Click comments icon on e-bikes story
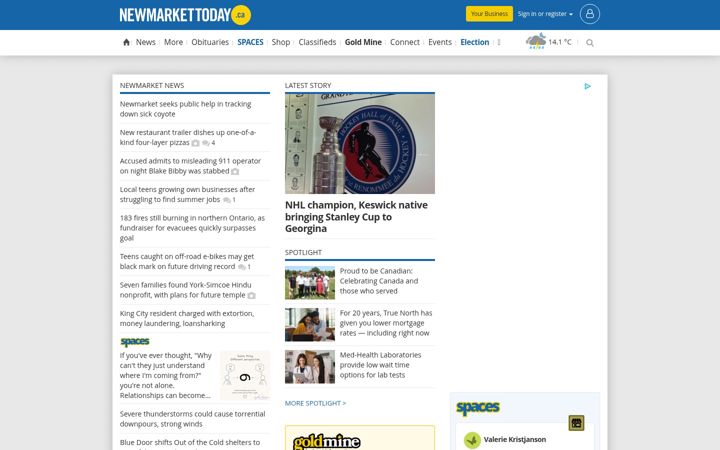 pos(242,267)
